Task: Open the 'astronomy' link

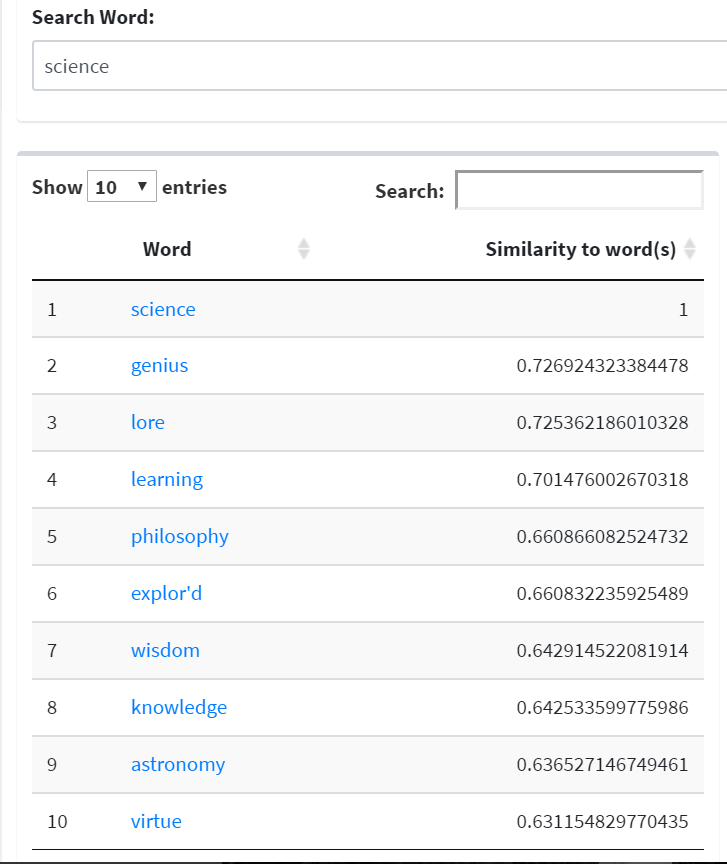Action: 177,764
